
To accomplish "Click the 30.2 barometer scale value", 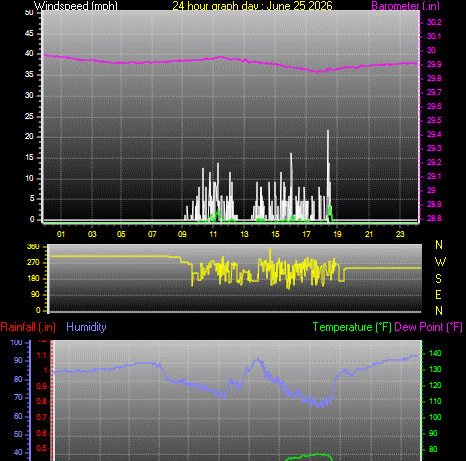I will point(434,22).
